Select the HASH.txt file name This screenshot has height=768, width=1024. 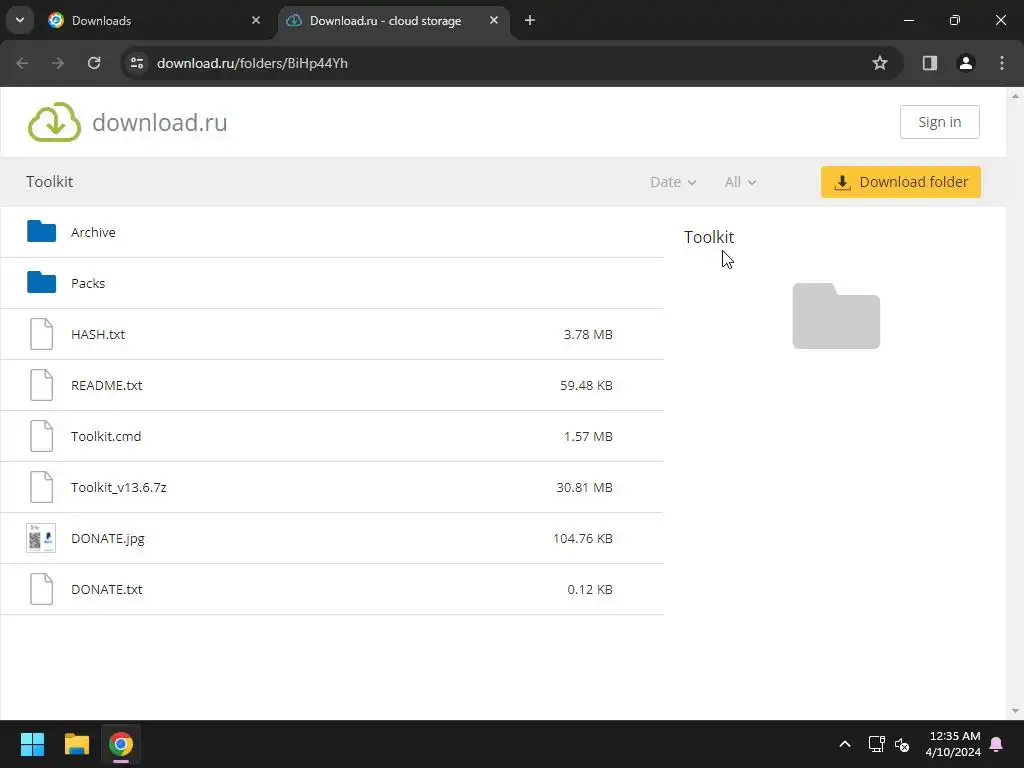tap(98, 334)
